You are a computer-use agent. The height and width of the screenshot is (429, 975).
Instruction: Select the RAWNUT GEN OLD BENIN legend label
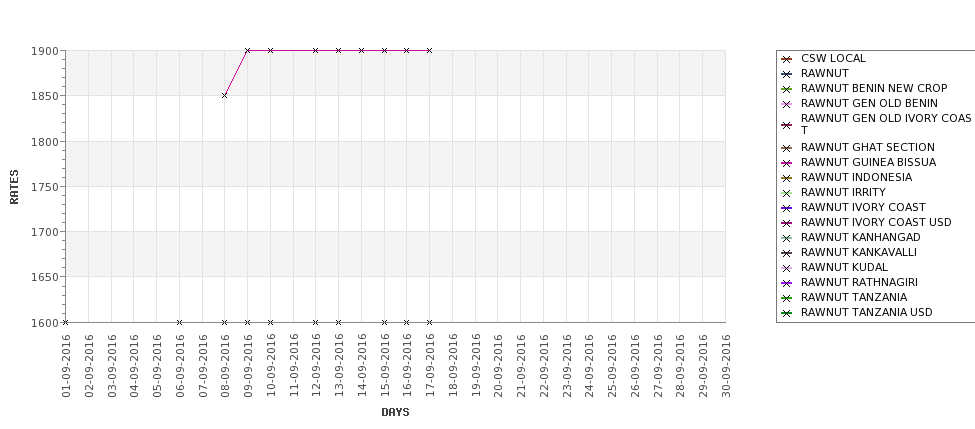[869, 103]
